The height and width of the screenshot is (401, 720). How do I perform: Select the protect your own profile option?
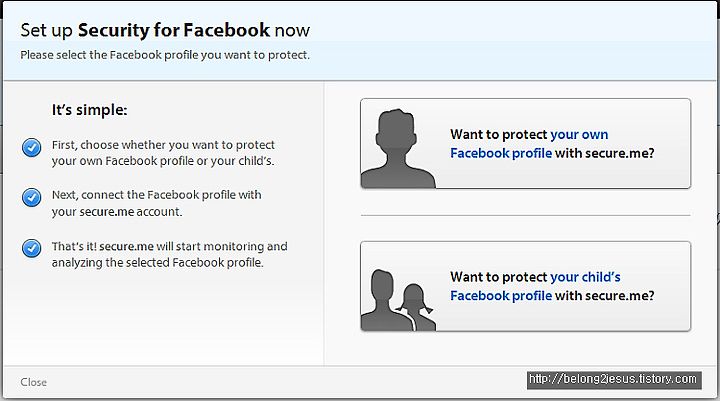coord(525,143)
